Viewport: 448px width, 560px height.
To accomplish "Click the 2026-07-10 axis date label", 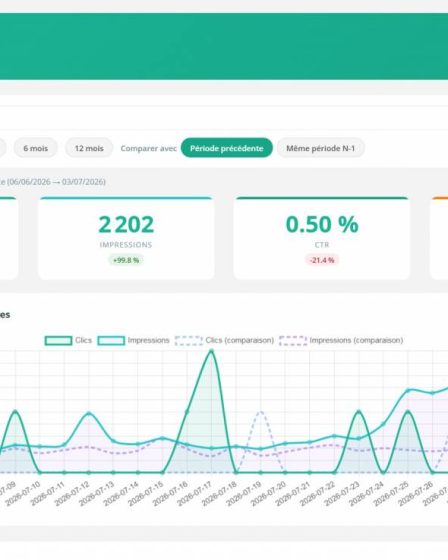I will [24, 493].
